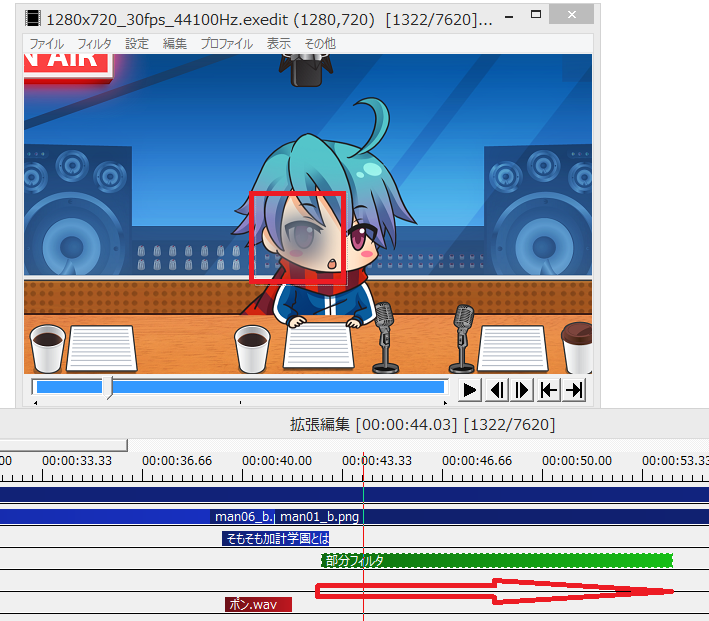Image resolution: width=709 pixels, height=621 pixels.
Task: Jump to the end frame
Action: pos(574,389)
